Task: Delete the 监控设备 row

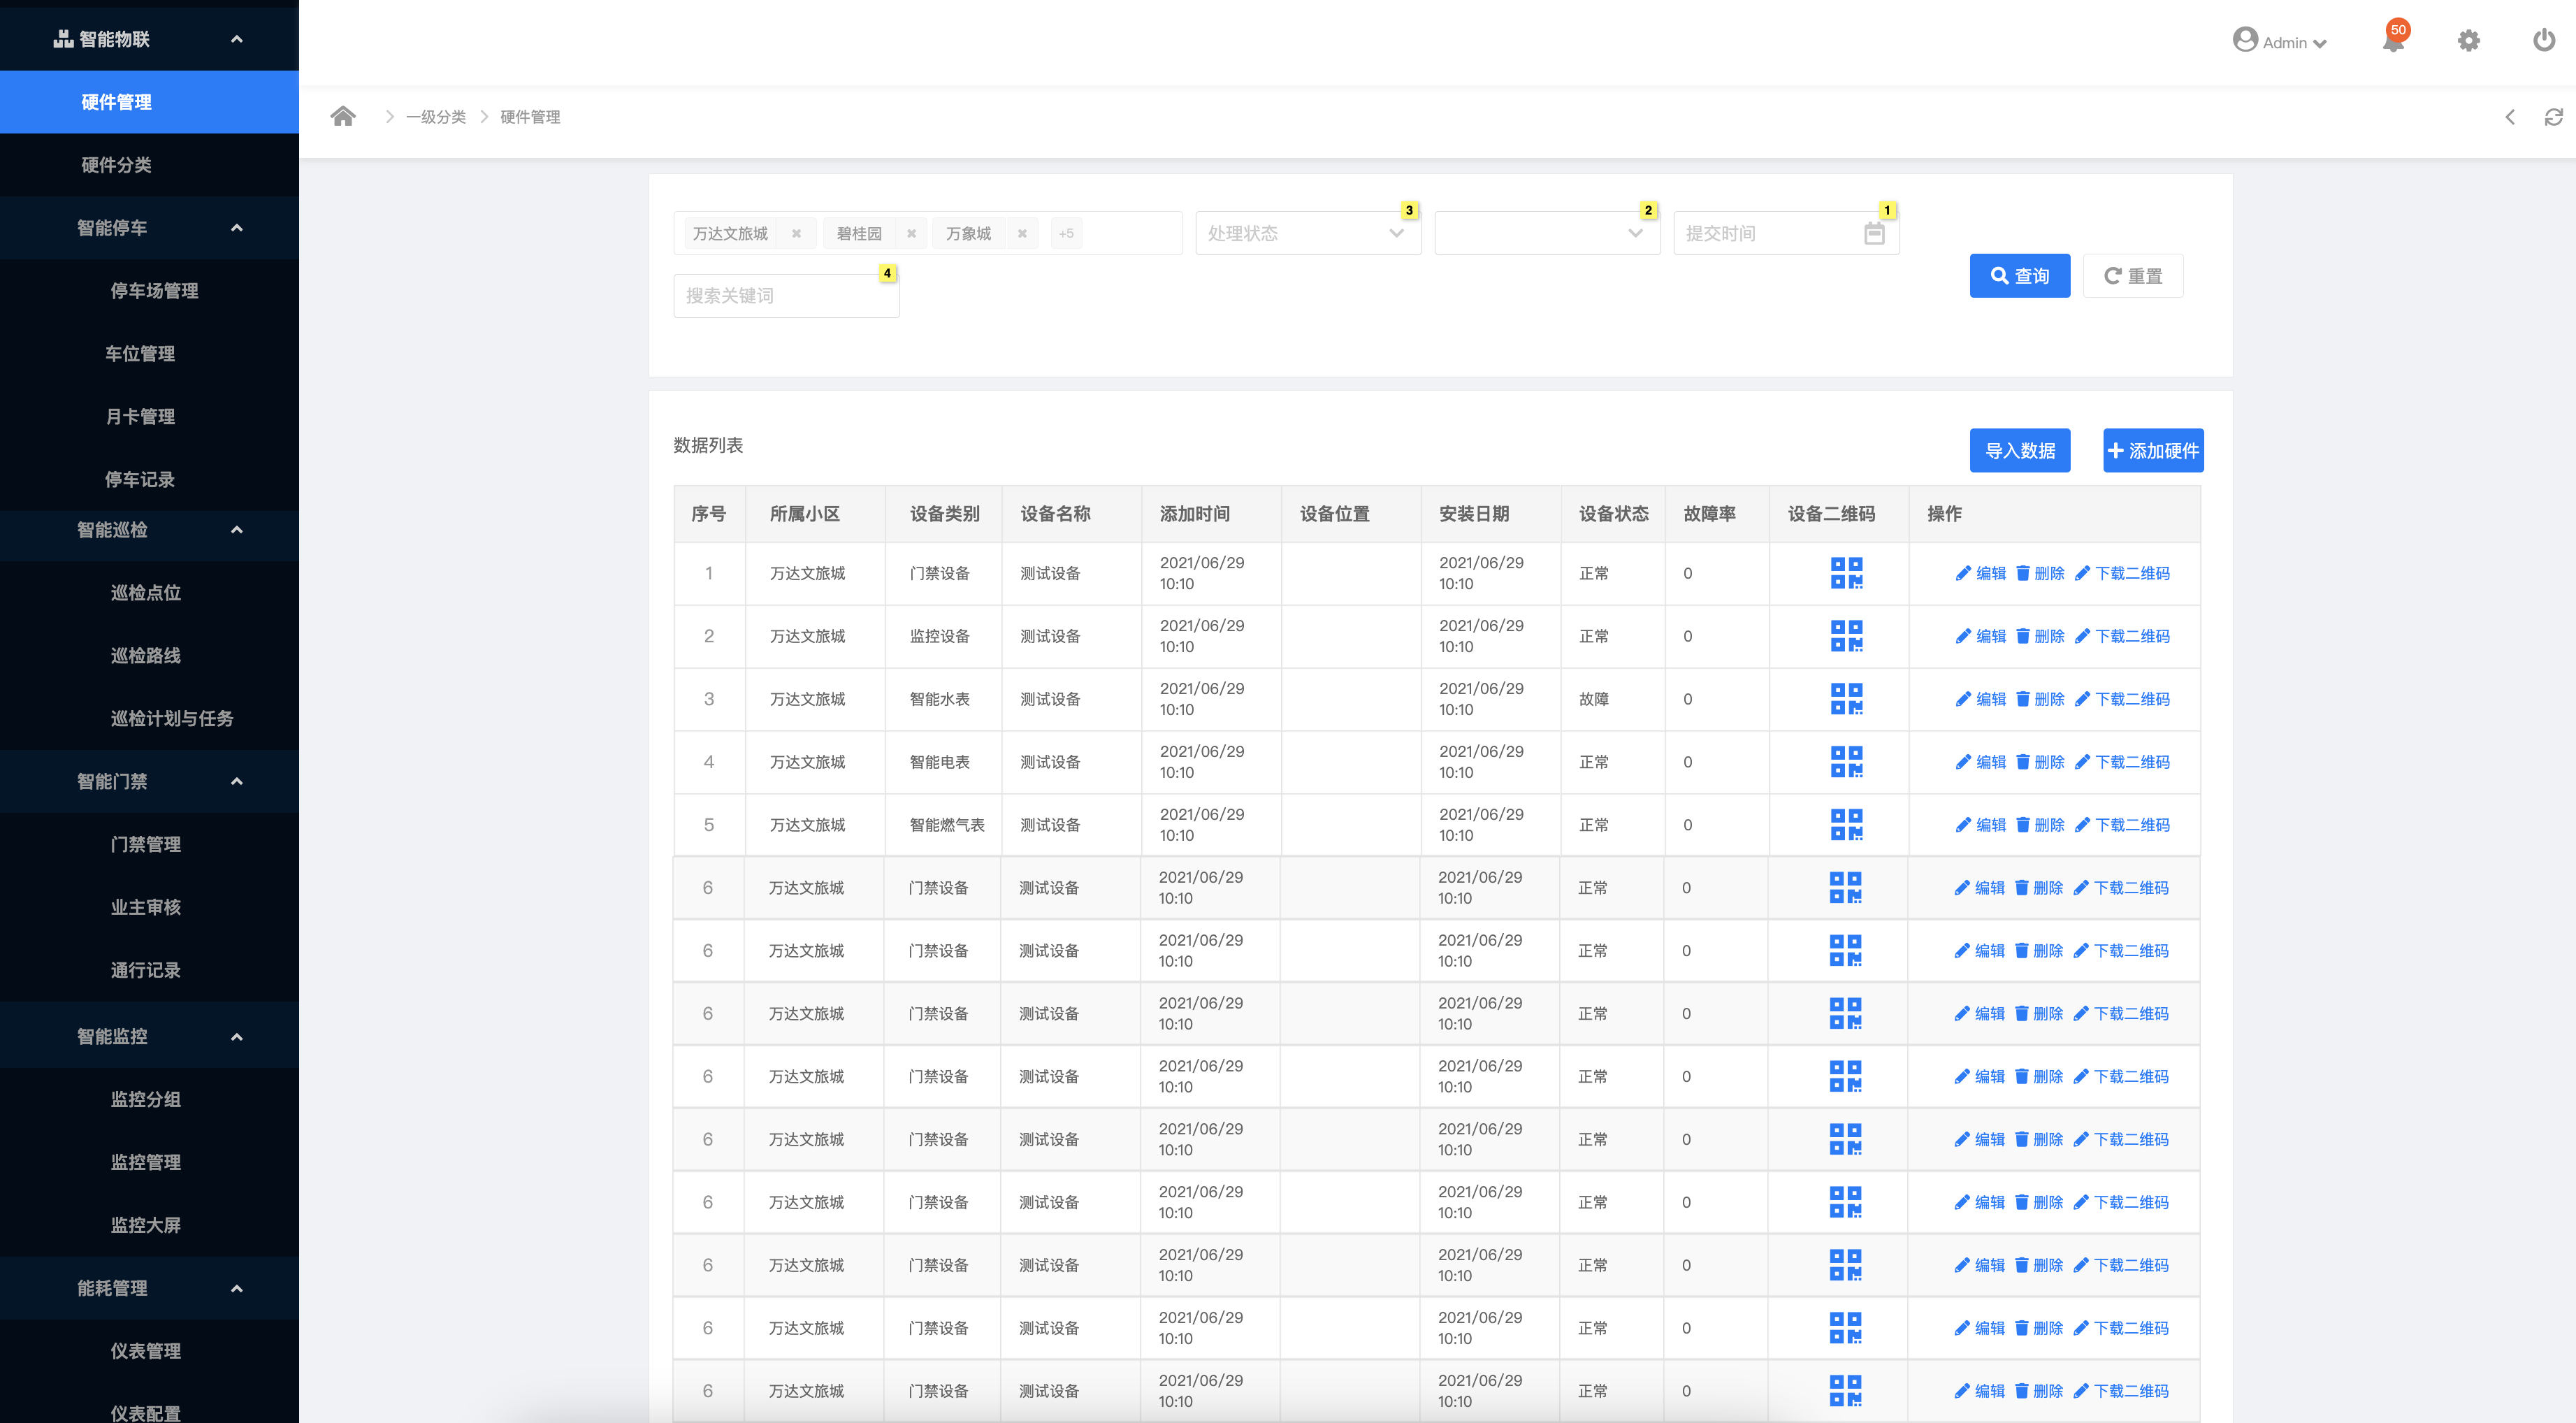Action: tap(2040, 636)
